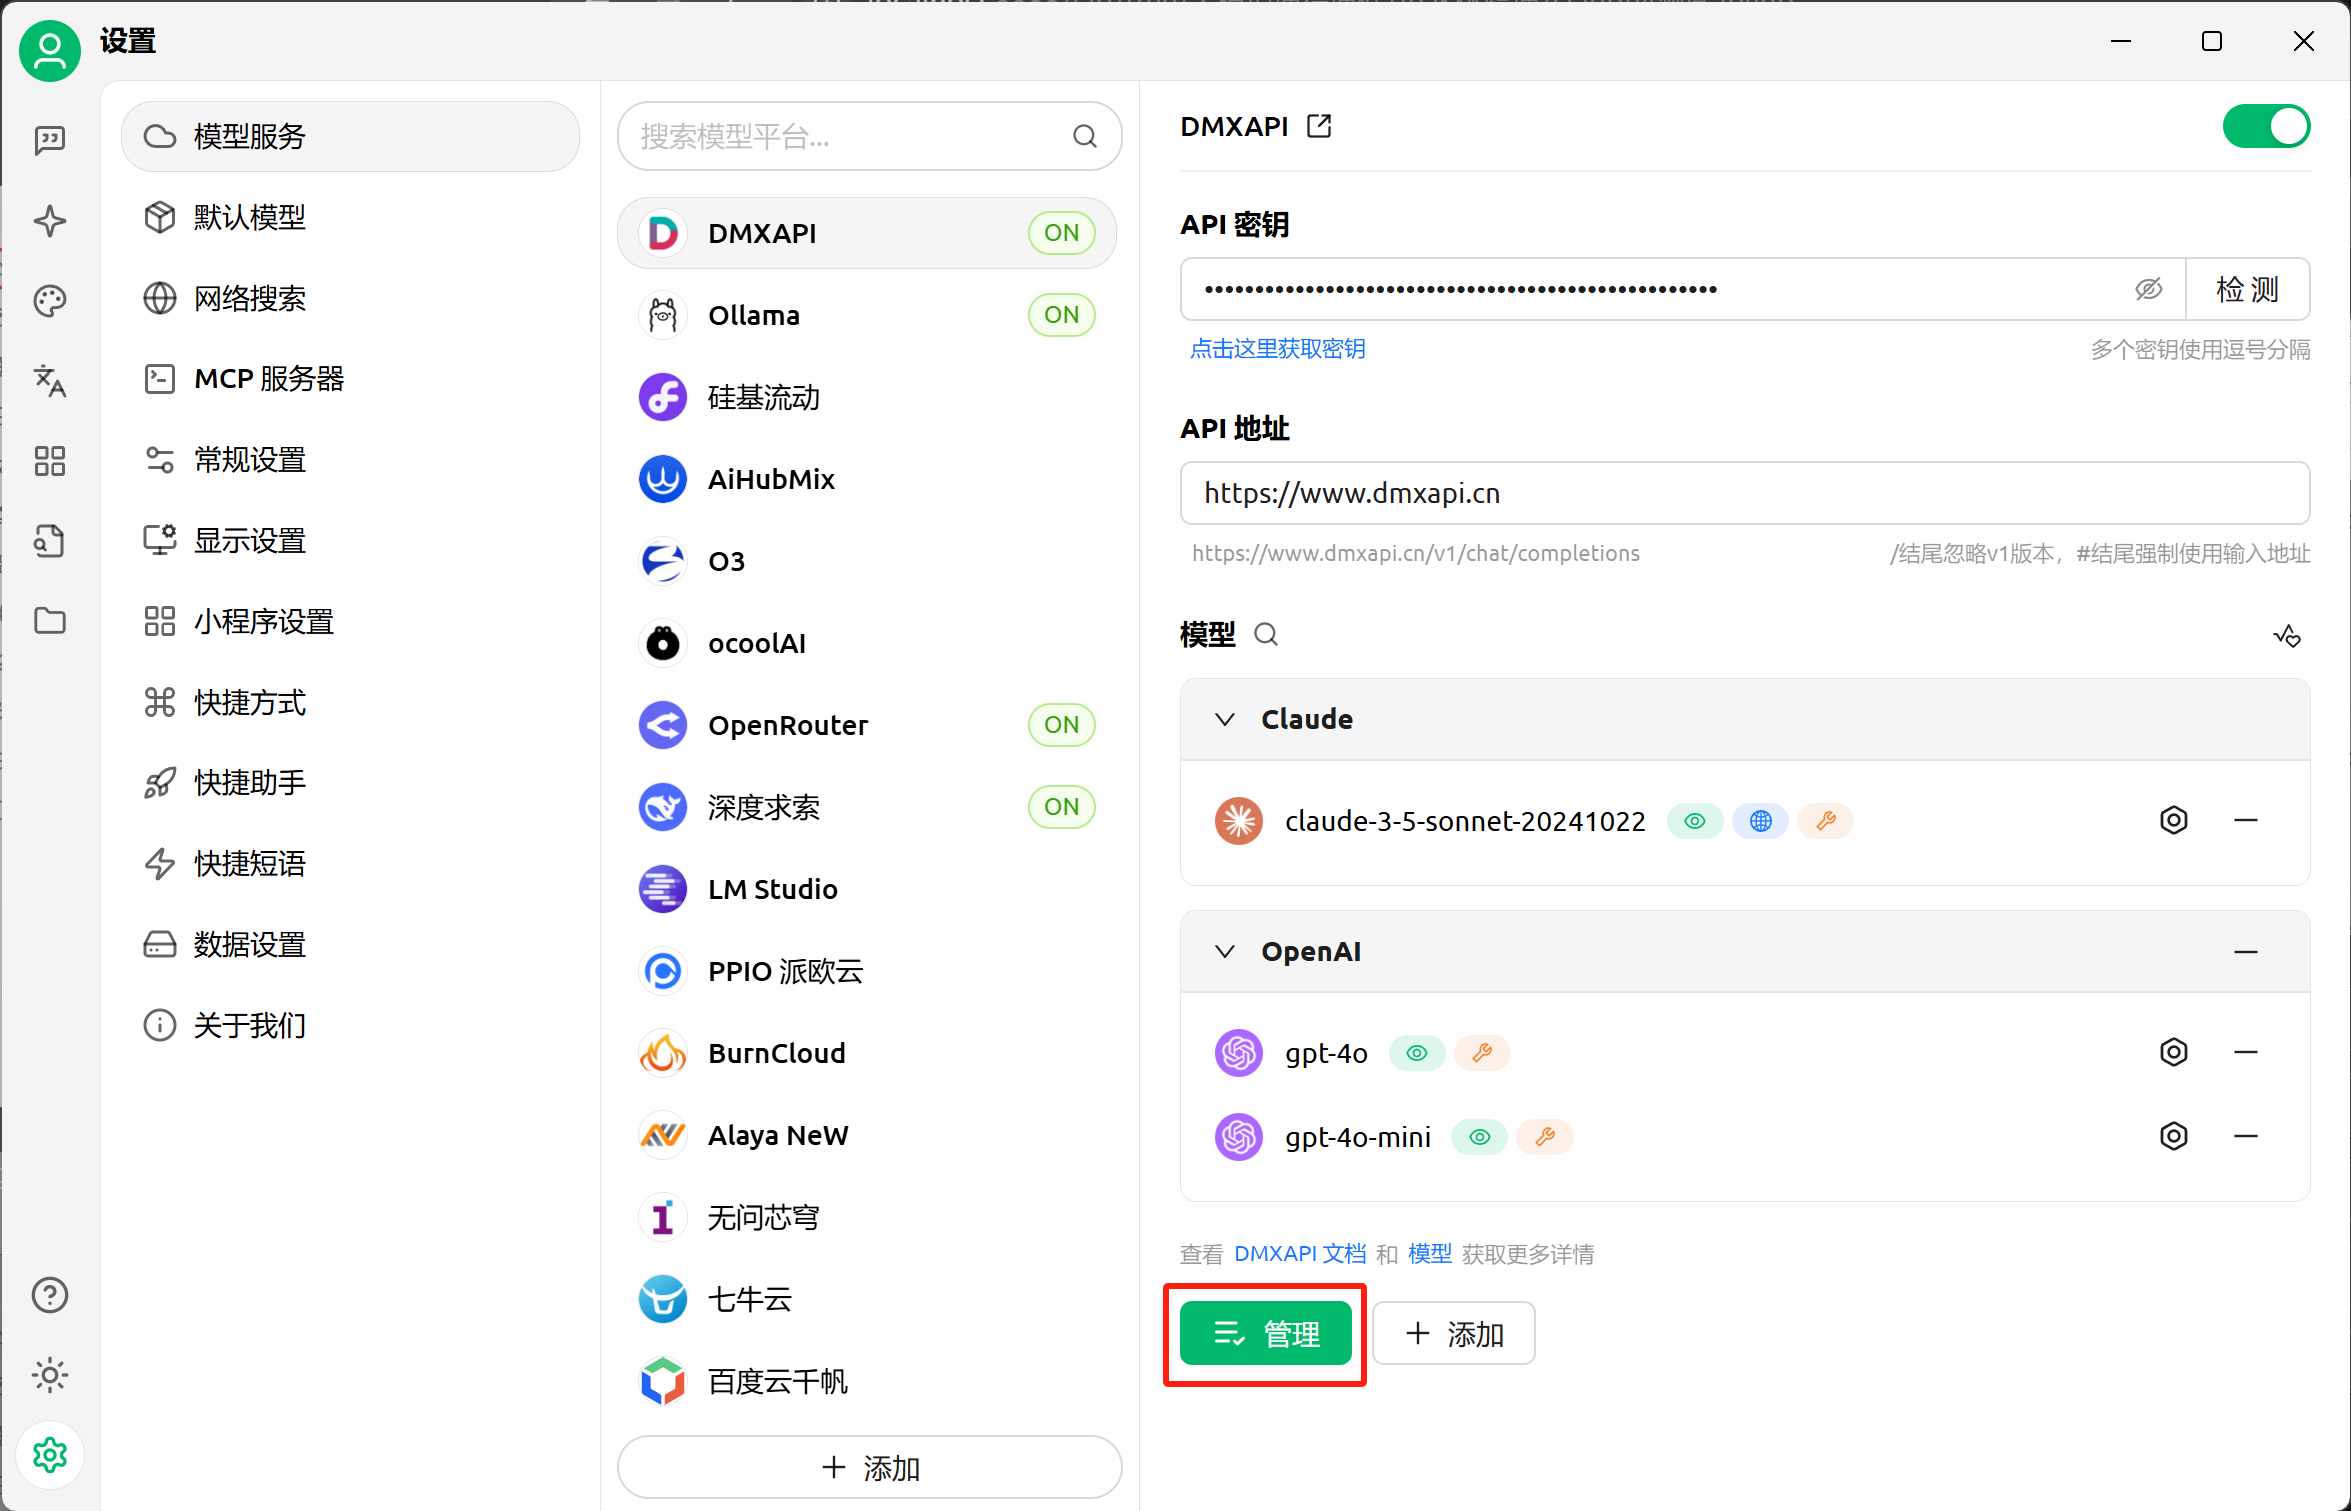Open 关于我们 page
Screen dimensions: 2351x1511
tap(350, 1026)
